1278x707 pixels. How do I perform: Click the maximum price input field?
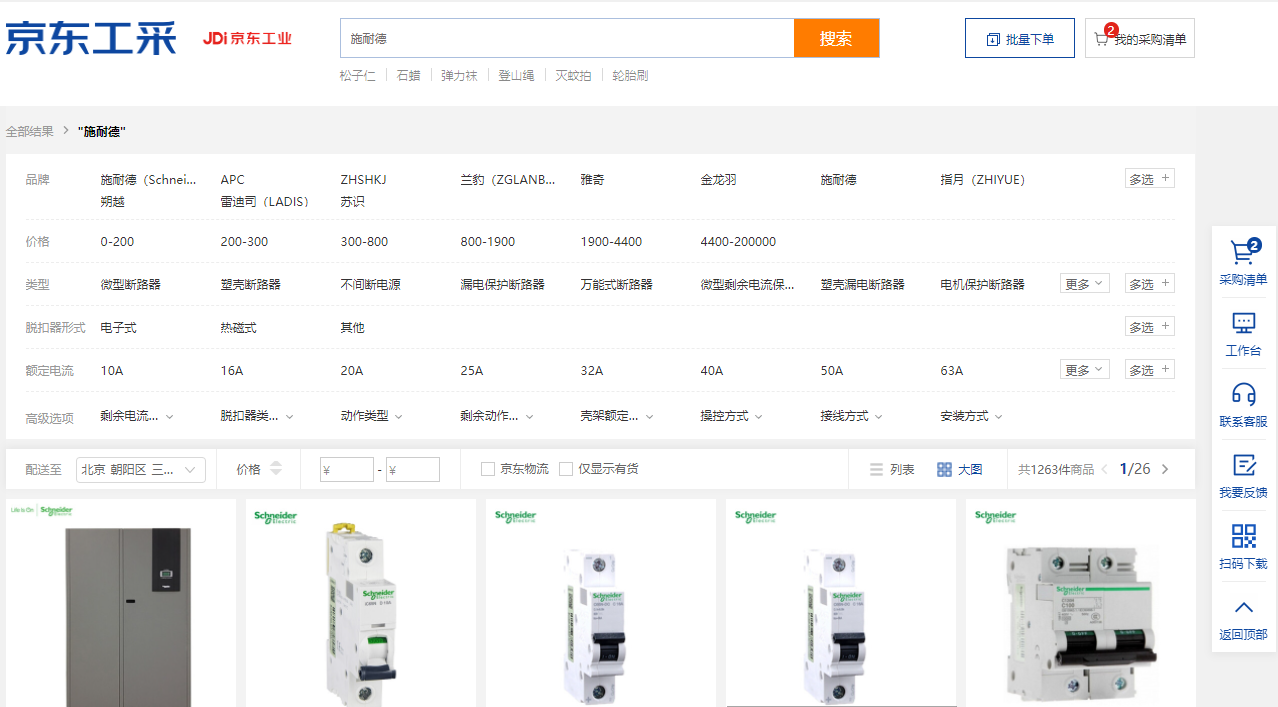tap(413, 470)
